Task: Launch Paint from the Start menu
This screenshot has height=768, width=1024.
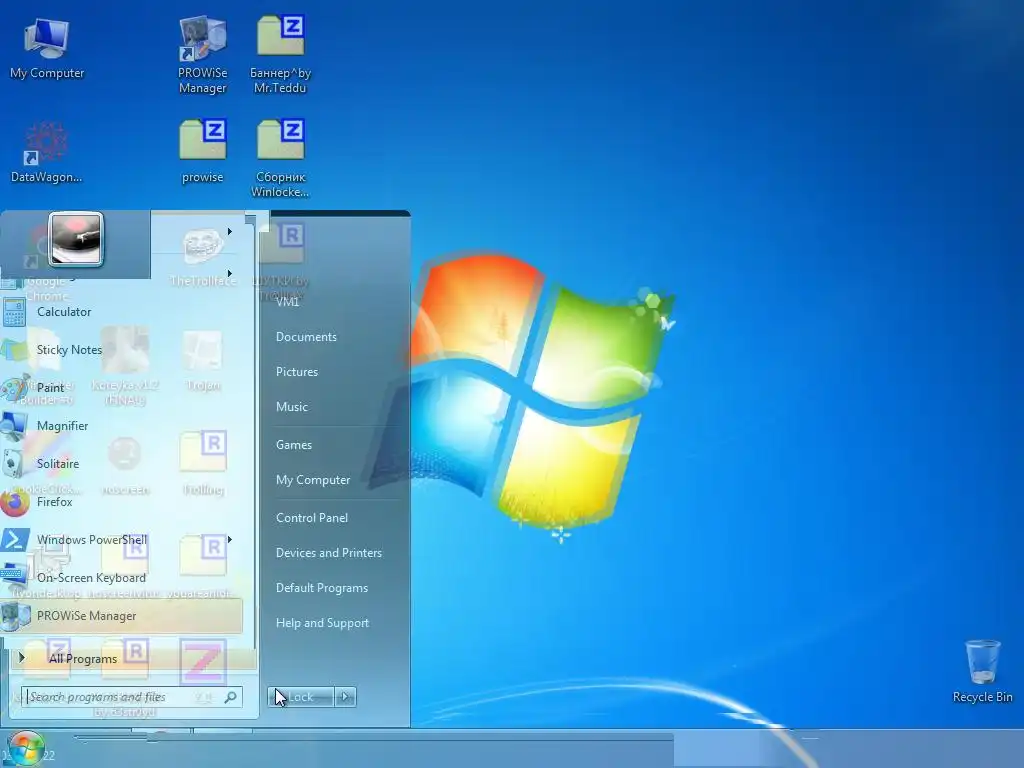Action: pyautogui.click(x=121, y=388)
